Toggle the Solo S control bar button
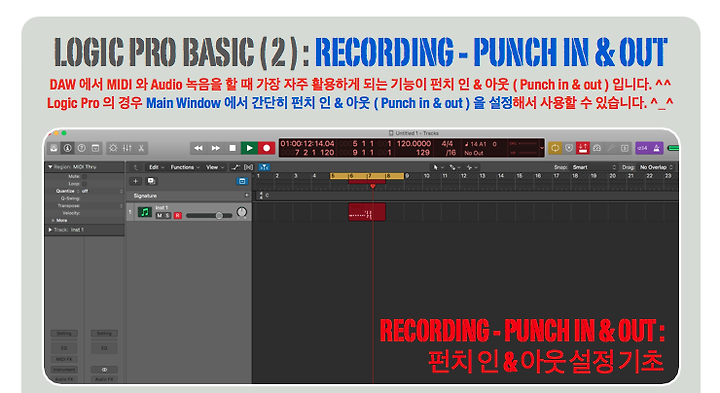 pos(624,148)
